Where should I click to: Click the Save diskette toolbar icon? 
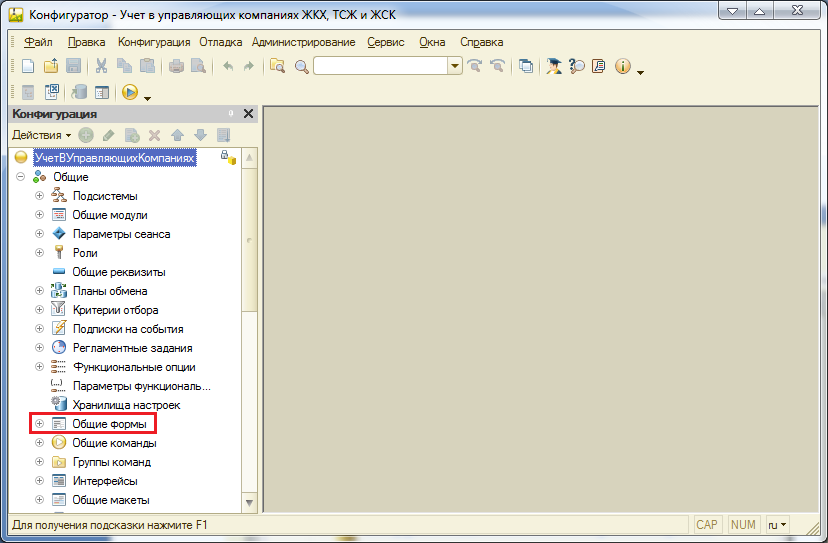tap(73, 66)
